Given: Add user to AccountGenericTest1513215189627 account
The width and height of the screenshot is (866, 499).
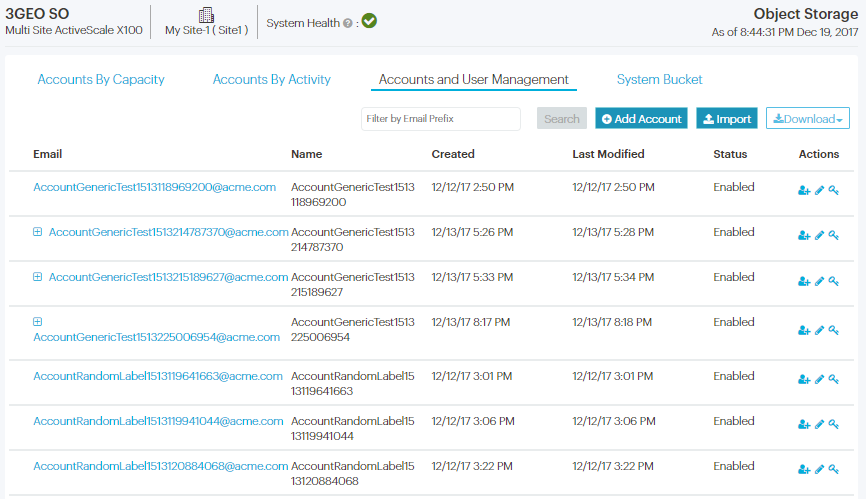Looking at the screenshot, I should tap(804, 282).
